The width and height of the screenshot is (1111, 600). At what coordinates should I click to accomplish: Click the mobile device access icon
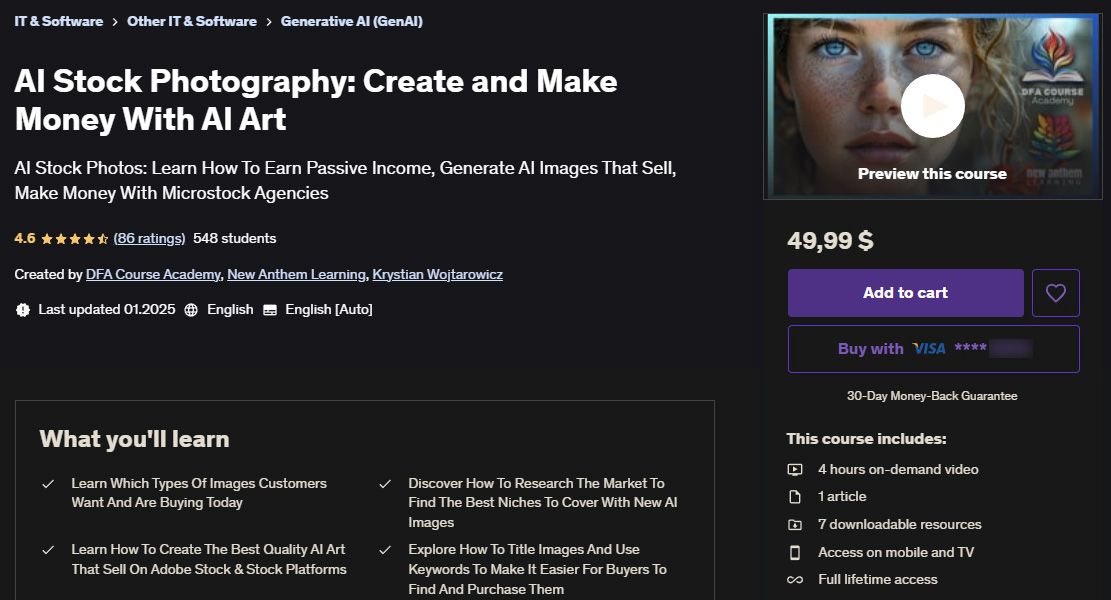(795, 553)
